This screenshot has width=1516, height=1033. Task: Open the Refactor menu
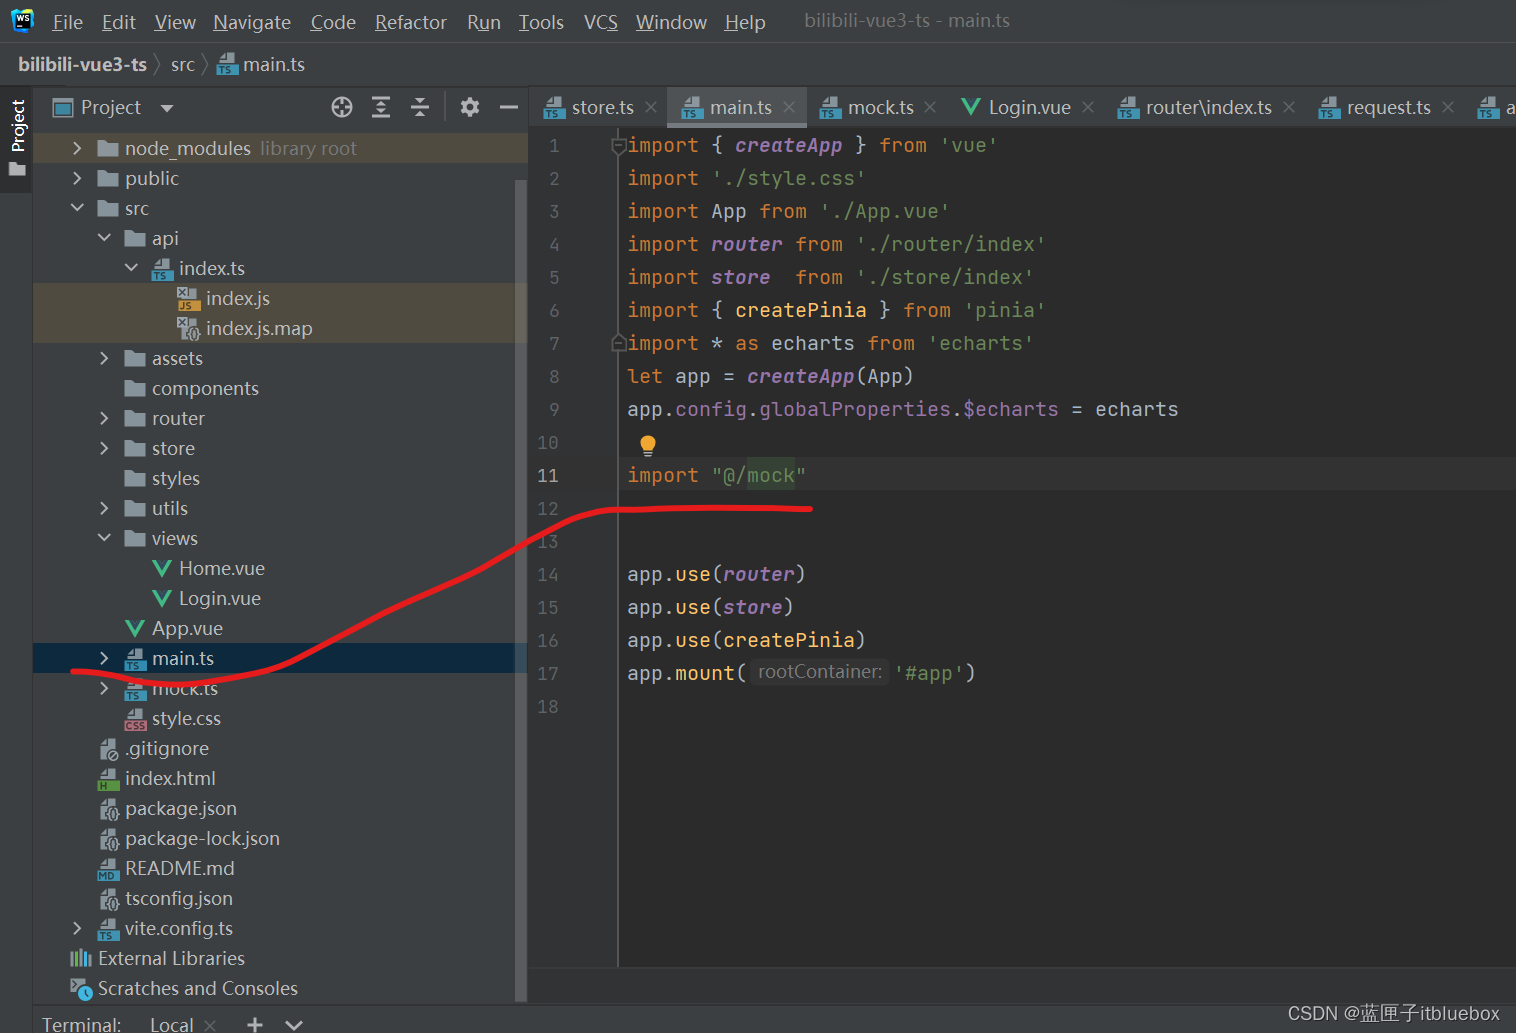click(x=410, y=22)
